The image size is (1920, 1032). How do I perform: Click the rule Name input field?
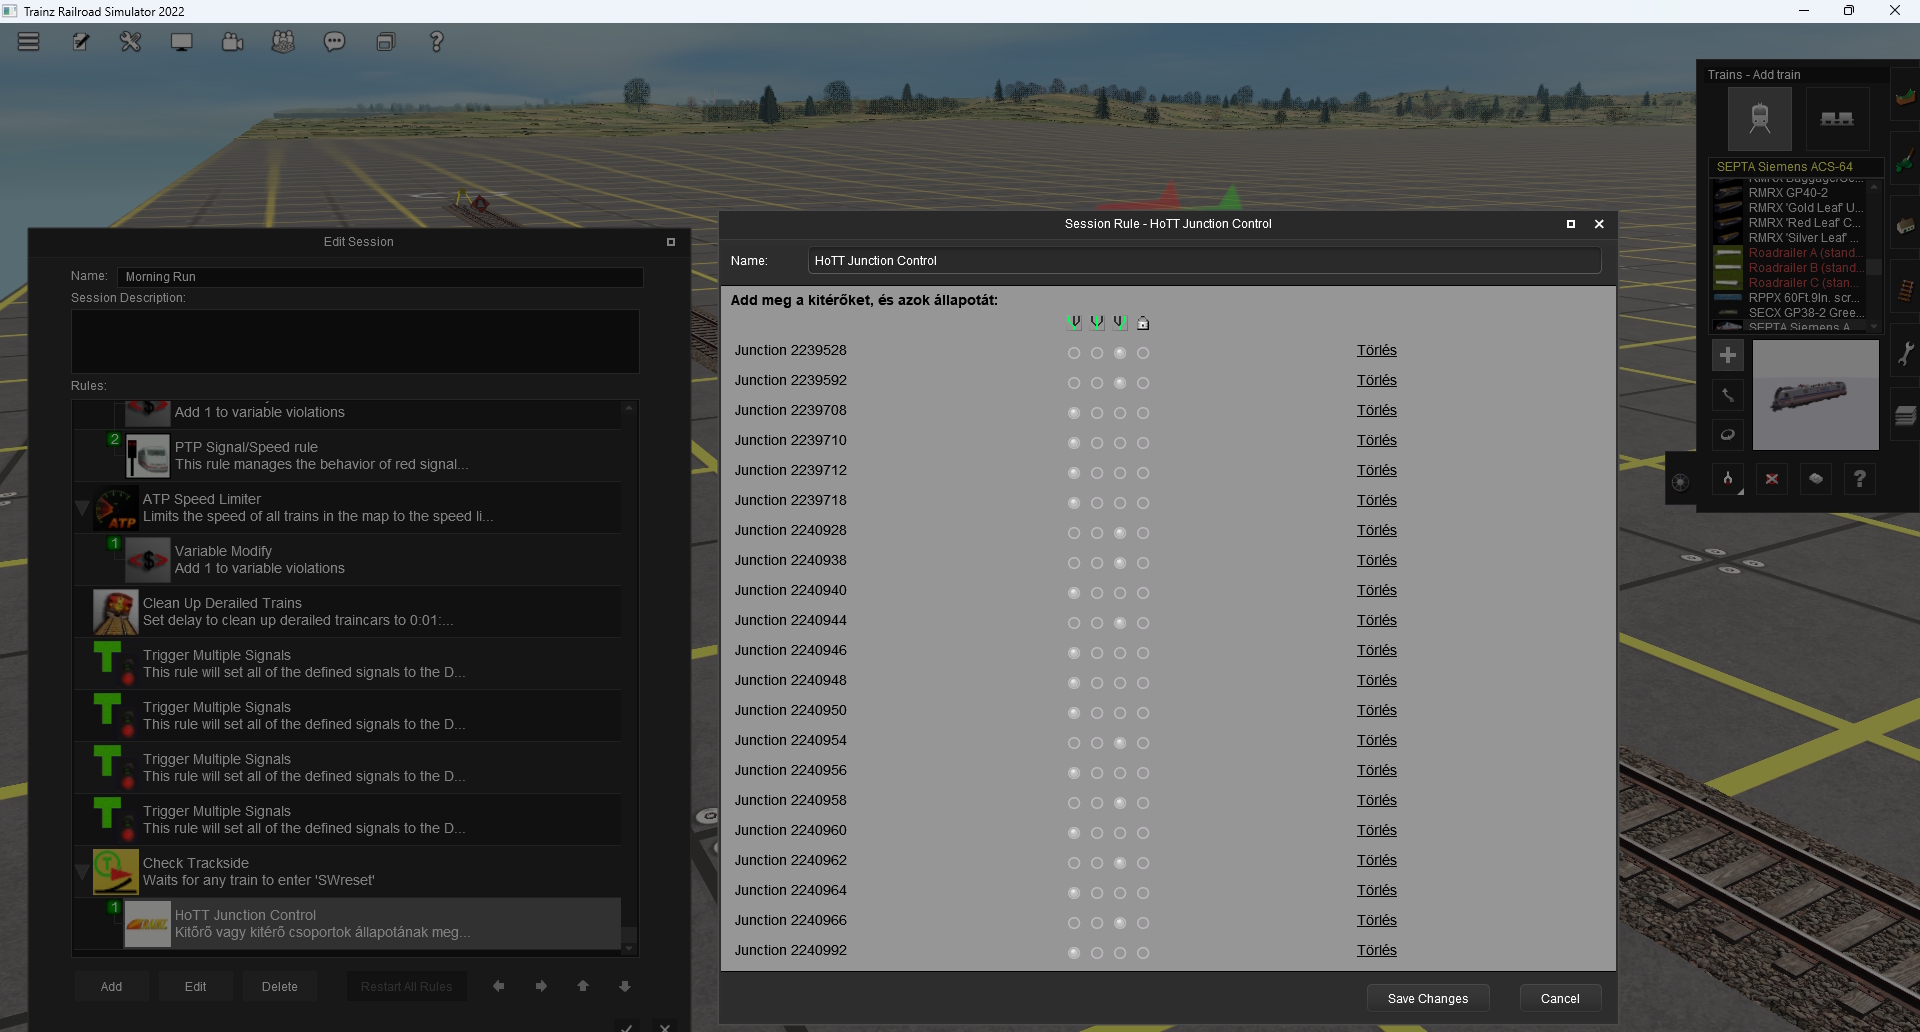pyautogui.click(x=1204, y=261)
